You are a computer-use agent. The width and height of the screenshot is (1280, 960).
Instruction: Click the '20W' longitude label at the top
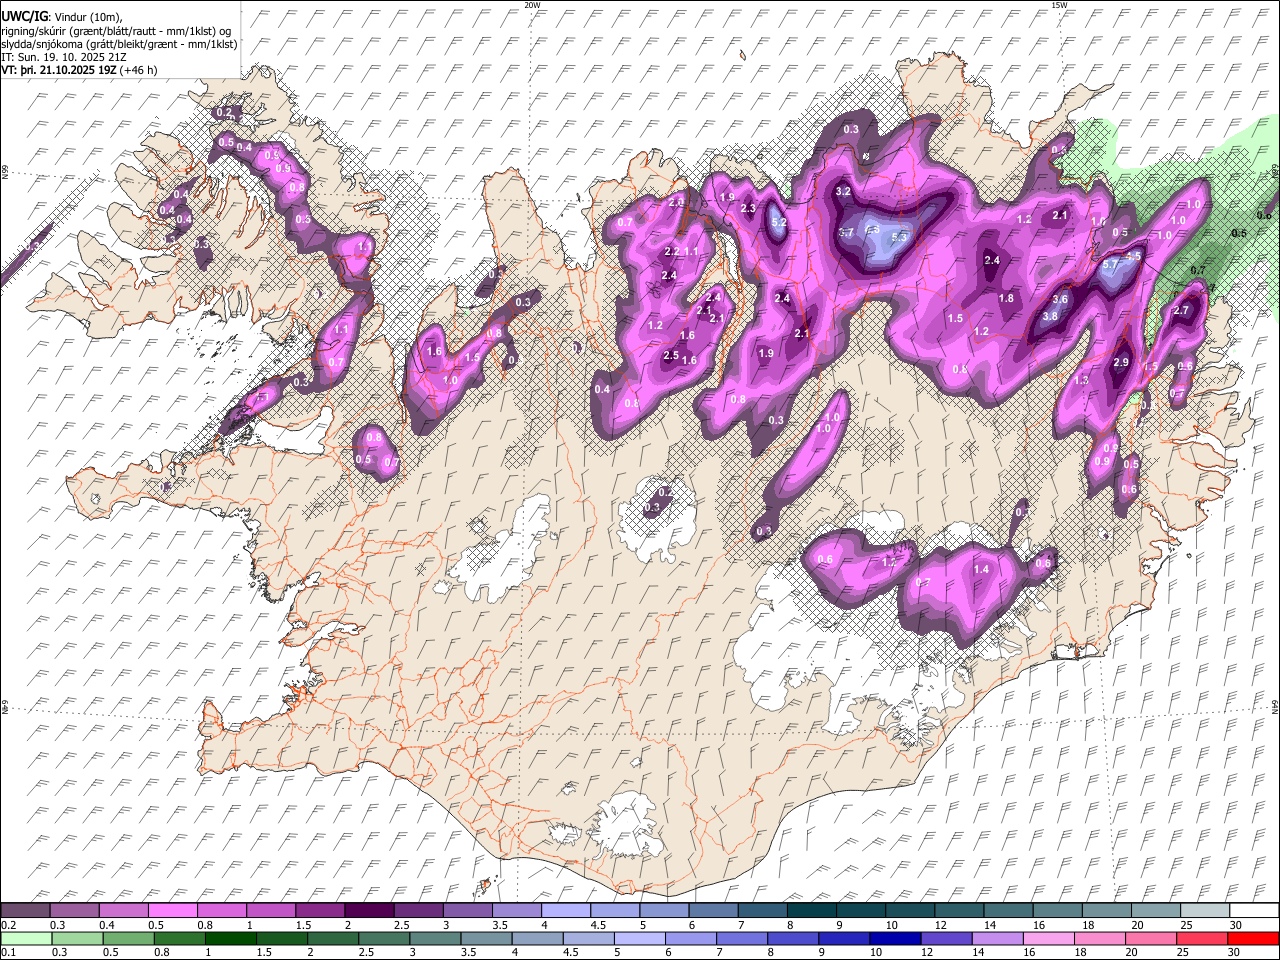click(532, 5)
